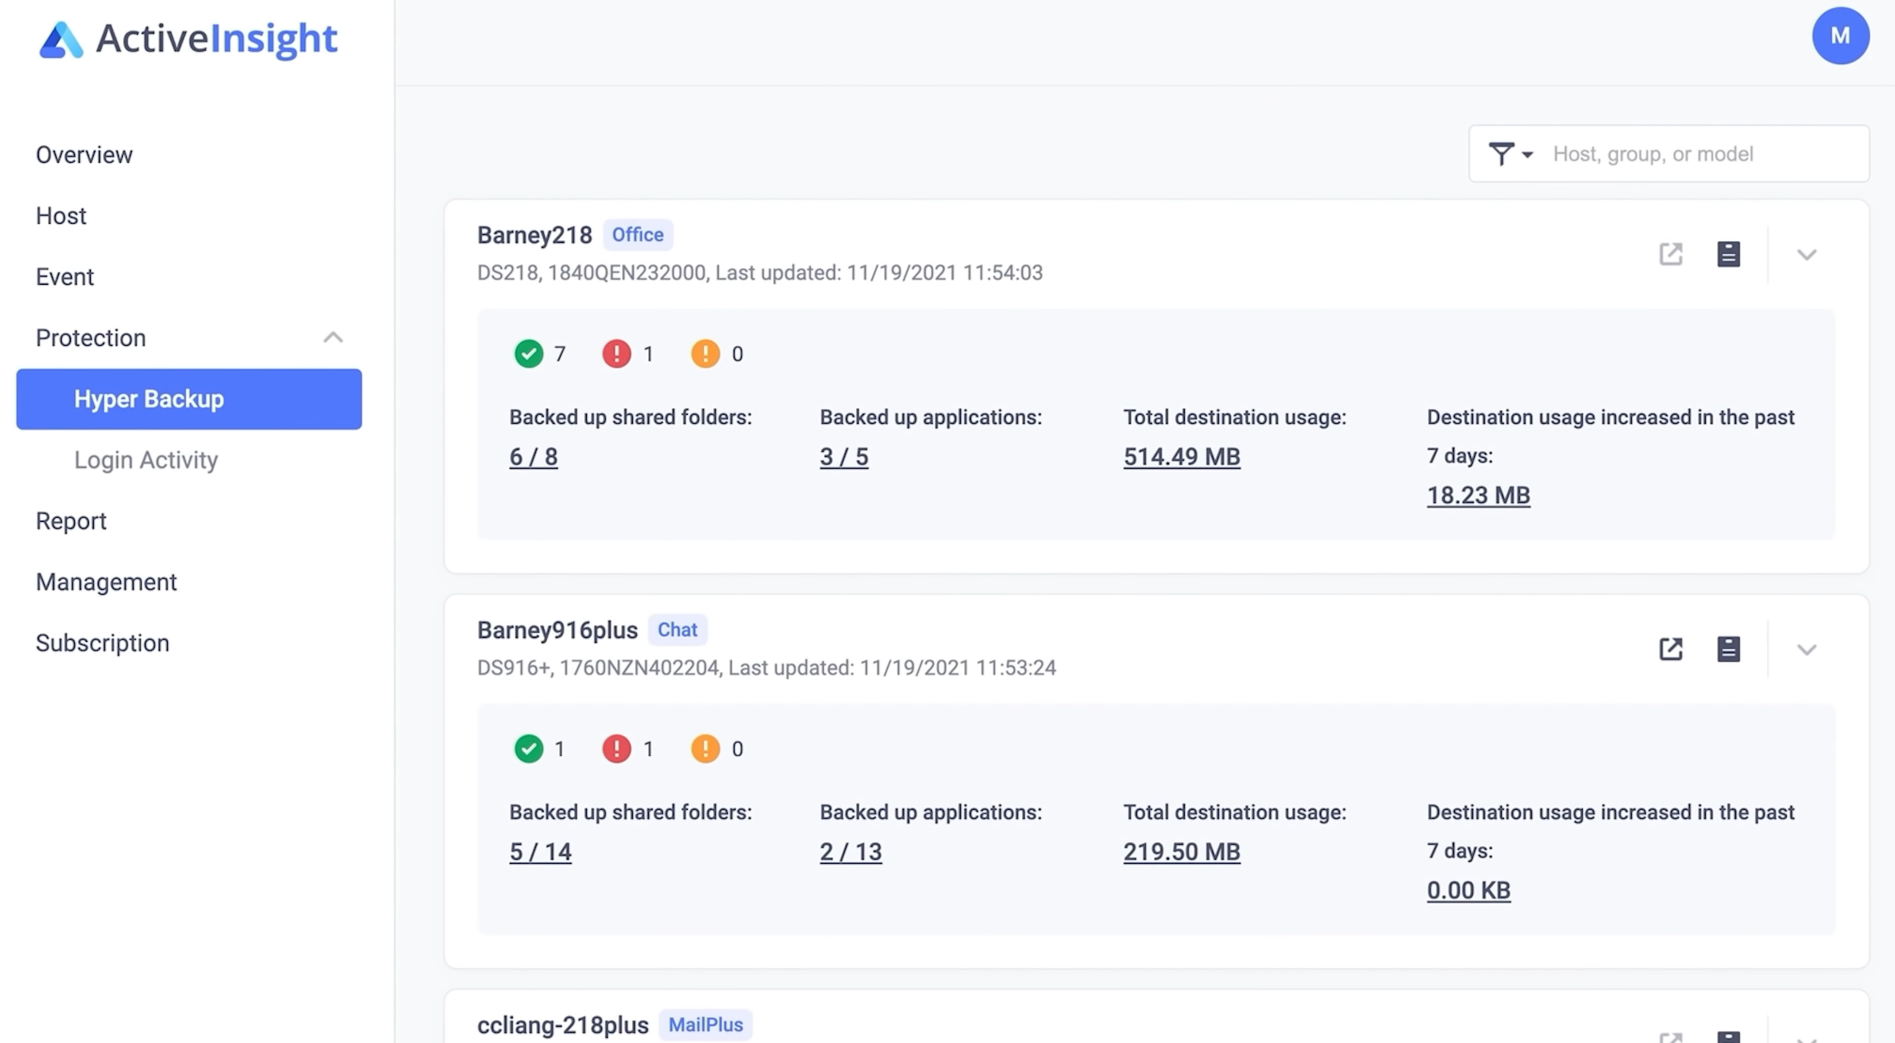1895x1043 pixels.
Task: Click the ActiveInsight logo
Action: tap(188, 39)
